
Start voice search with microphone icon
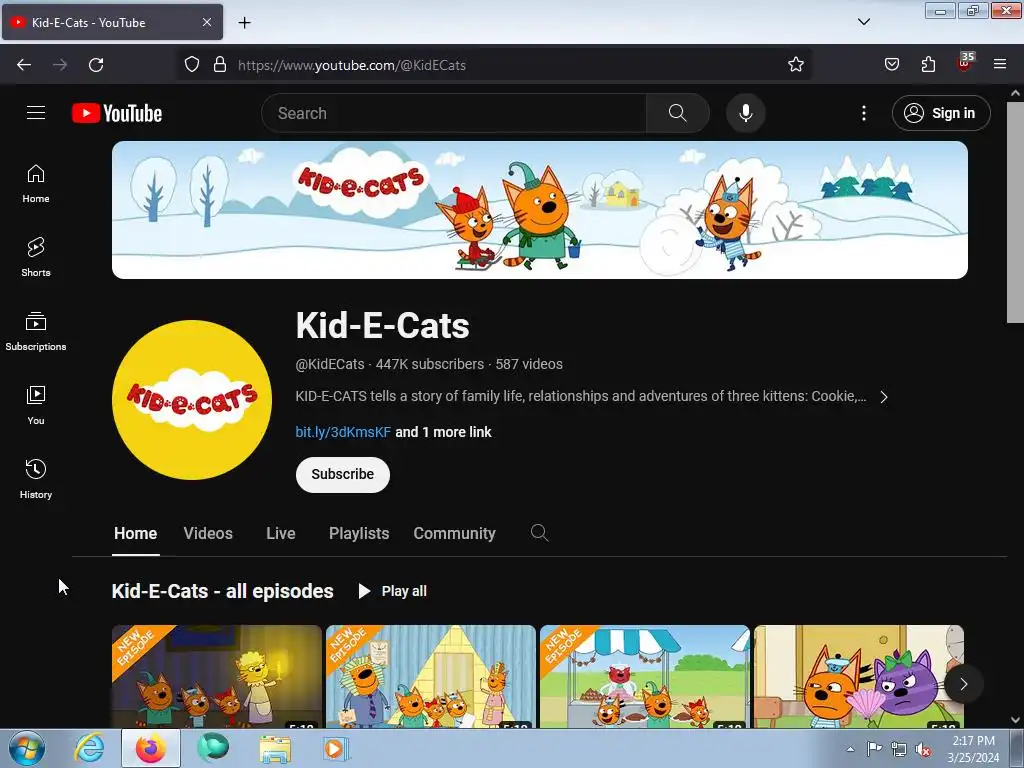click(745, 113)
